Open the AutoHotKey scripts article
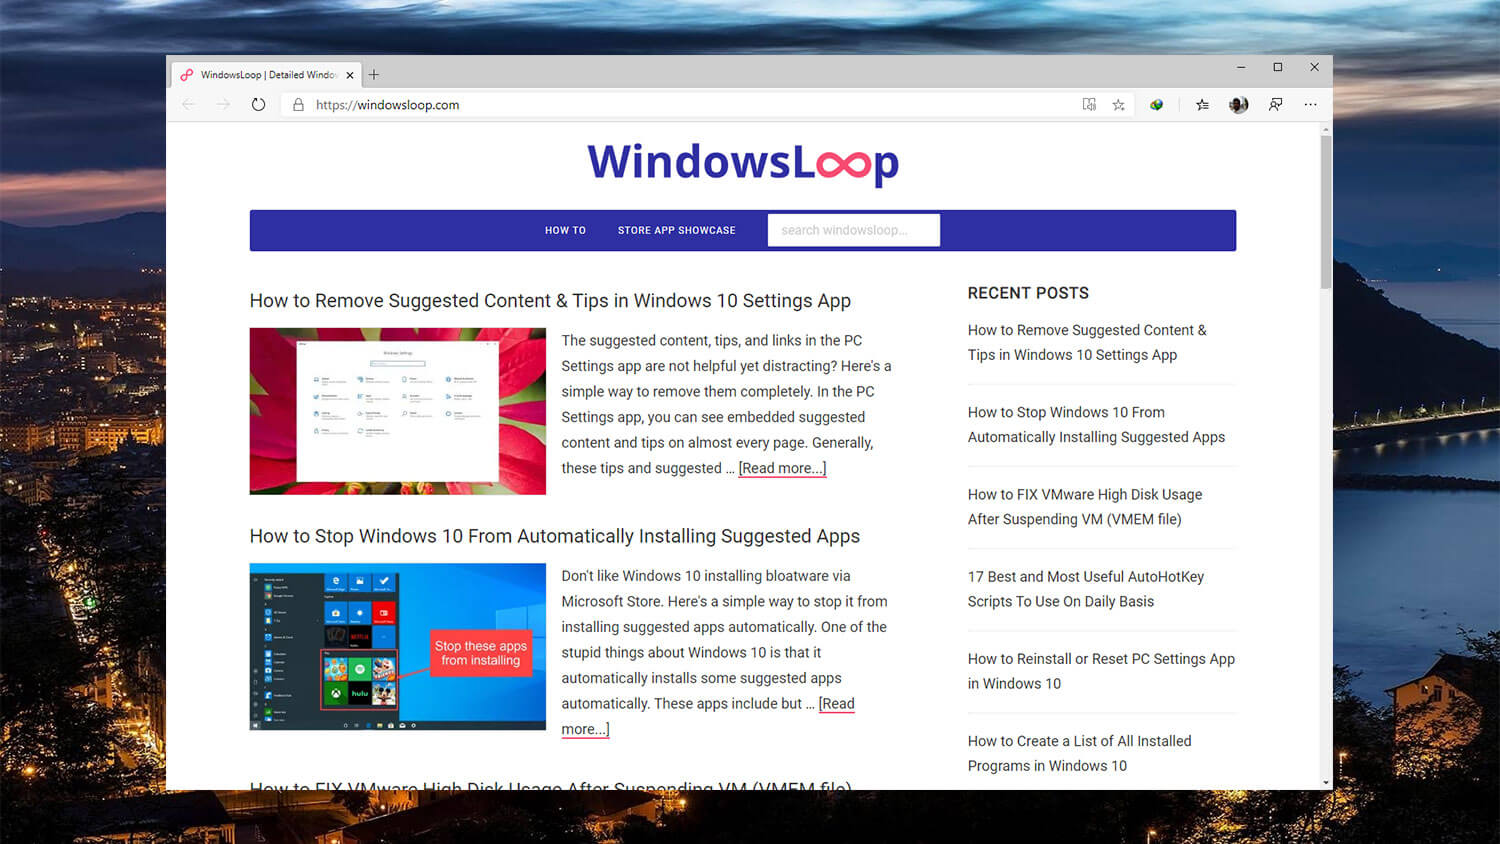1500x844 pixels. [1085, 588]
